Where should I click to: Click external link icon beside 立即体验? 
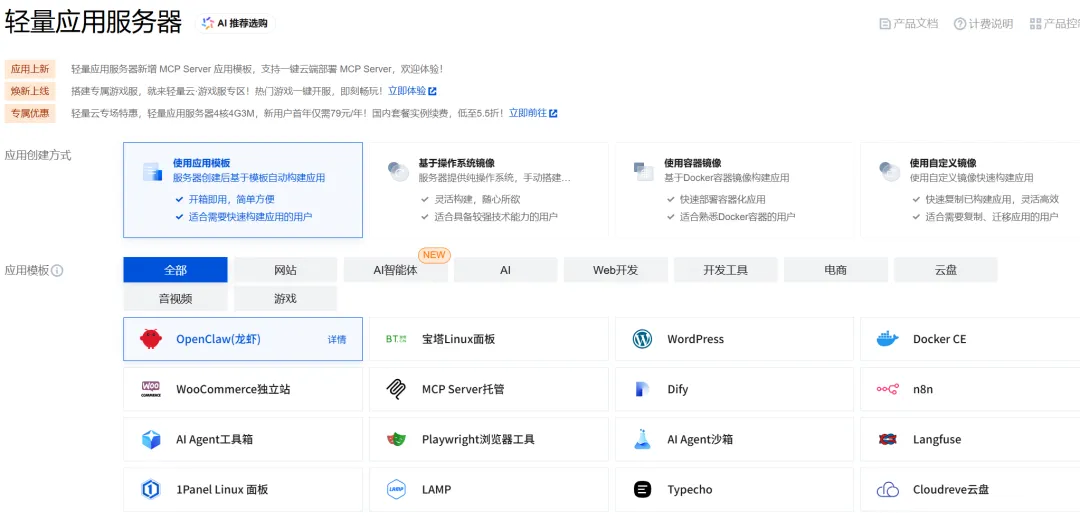tap(433, 91)
